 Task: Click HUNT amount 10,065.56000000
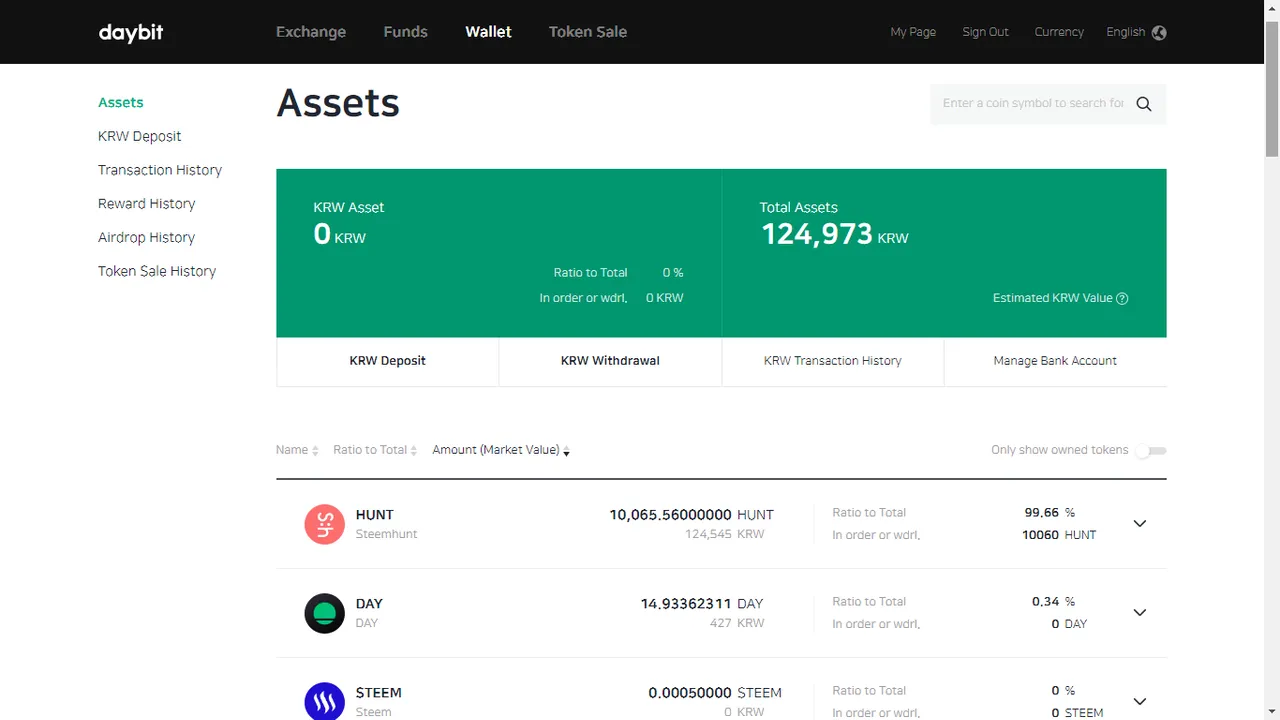[x=671, y=515]
